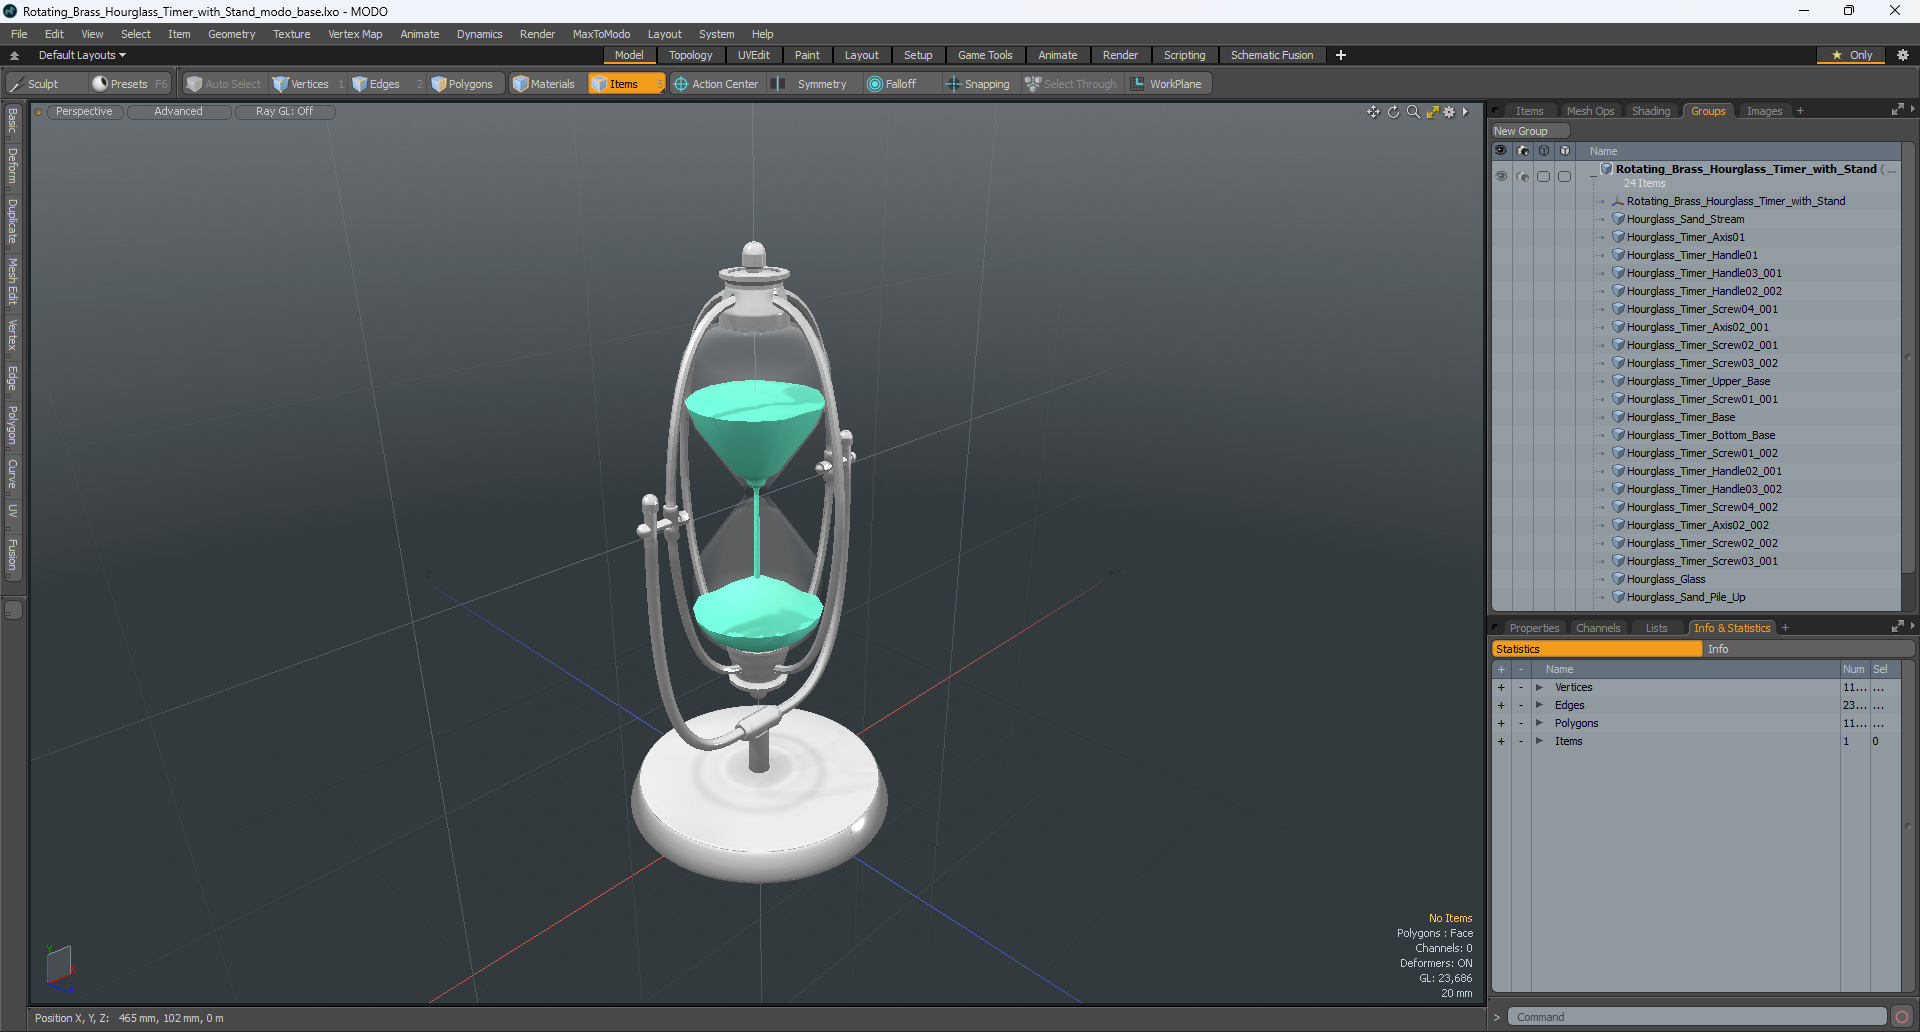Open the Default Layouts dropdown
Viewport: 1920px width, 1032px height.
point(81,55)
